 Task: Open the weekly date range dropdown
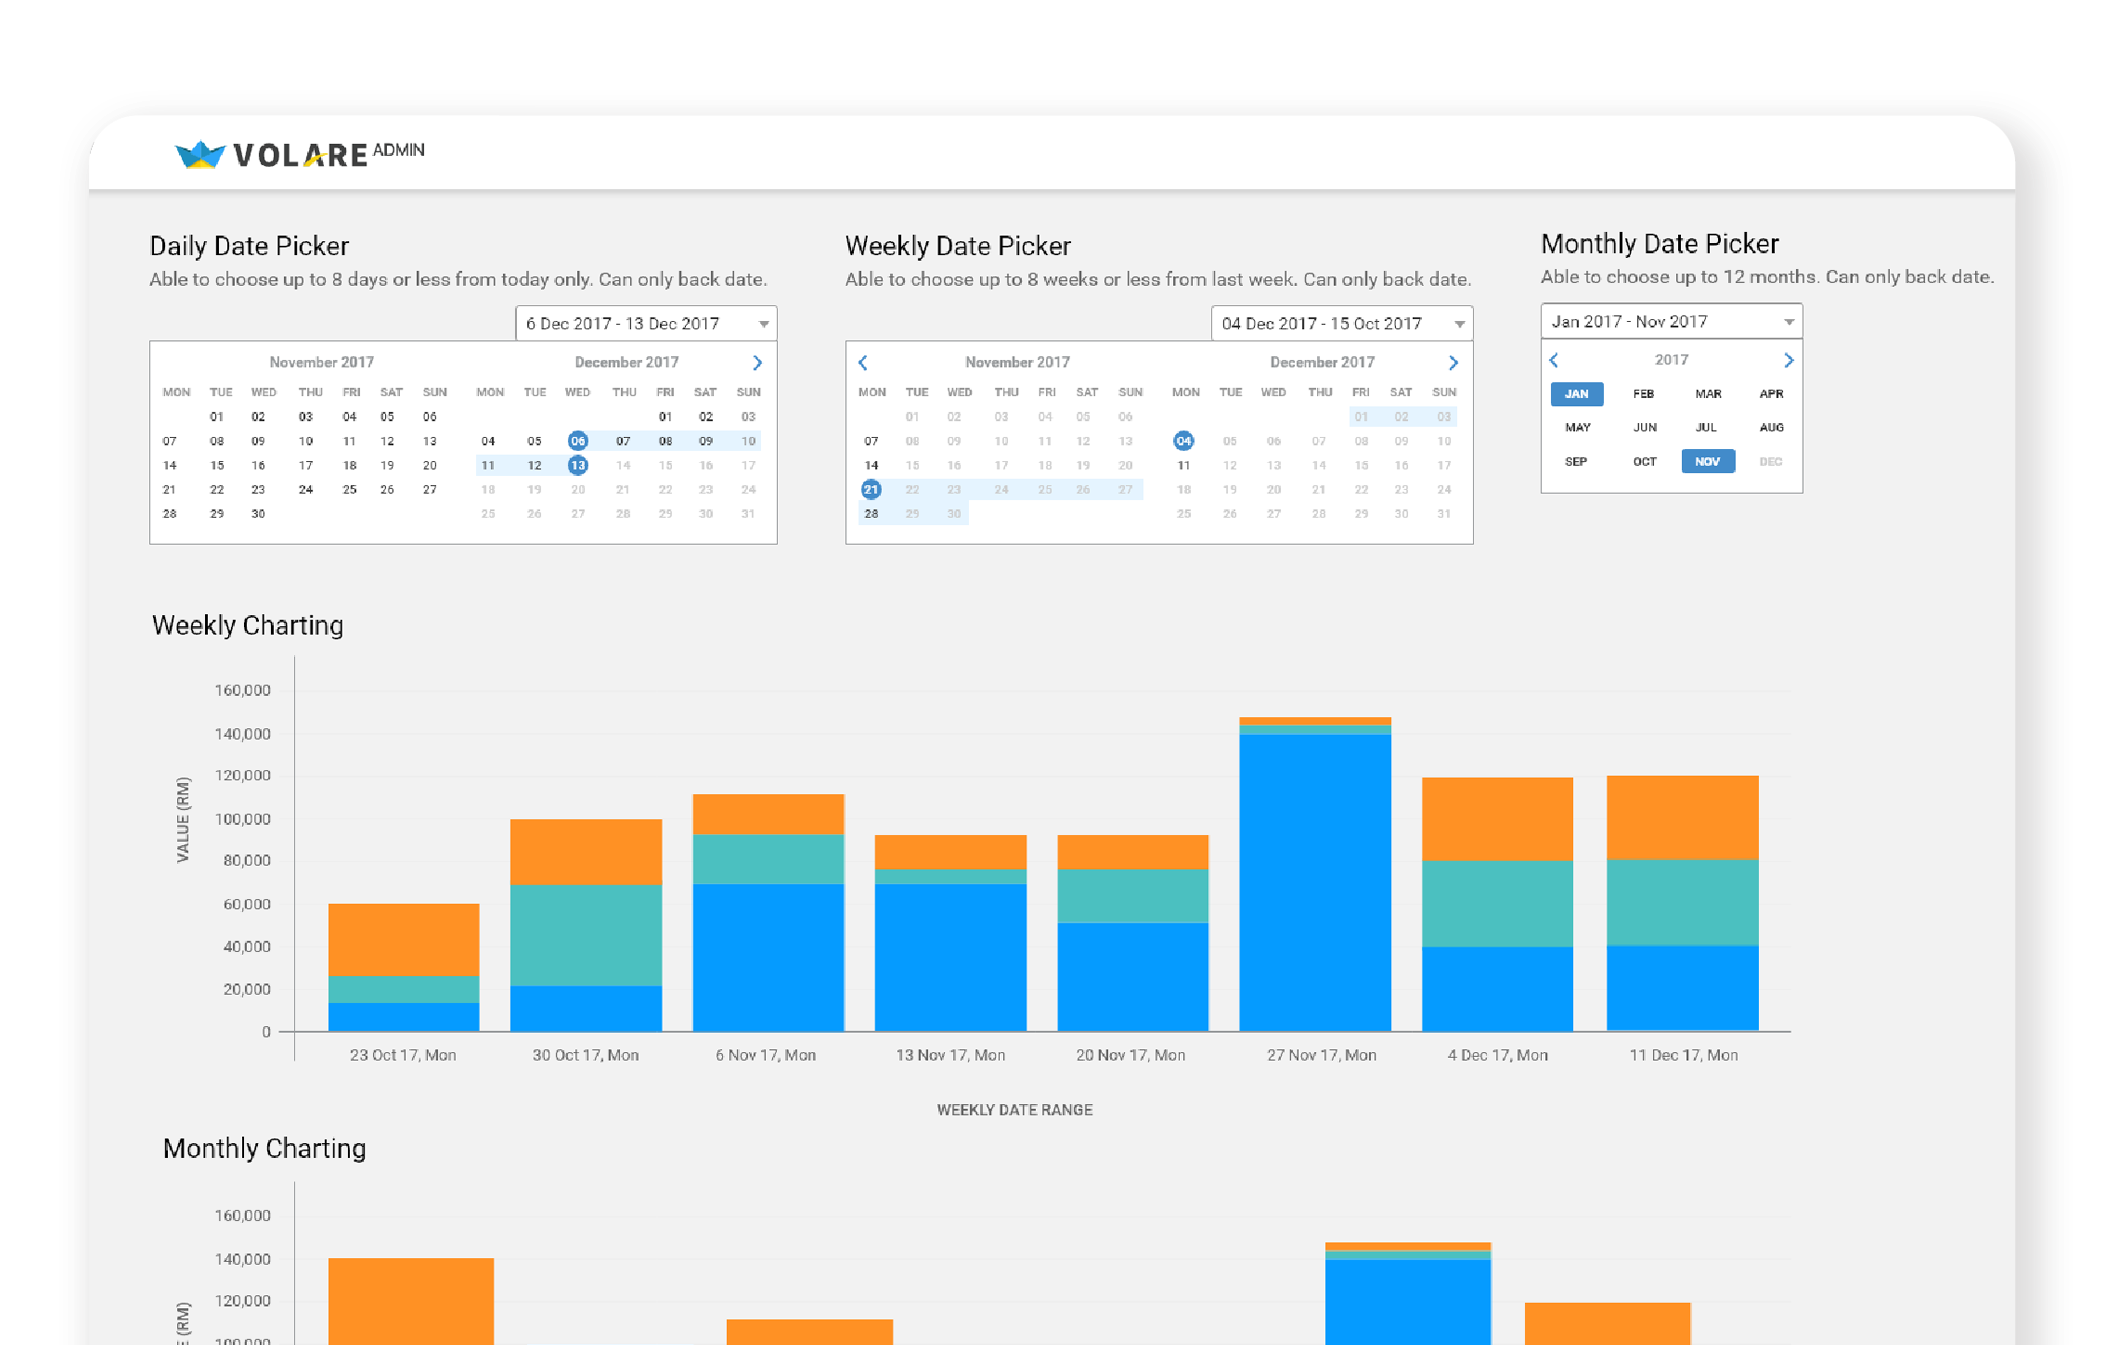click(x=1341, y=323)
